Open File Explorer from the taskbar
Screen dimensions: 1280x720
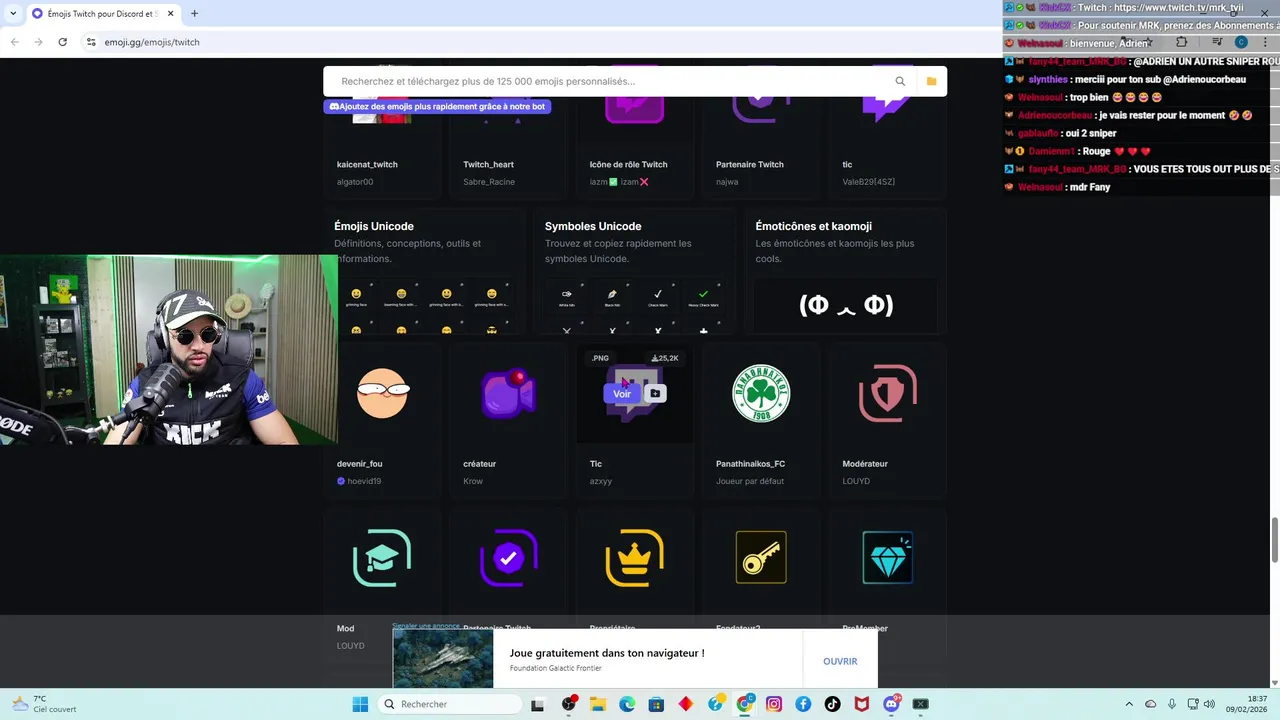pos(598,704)
